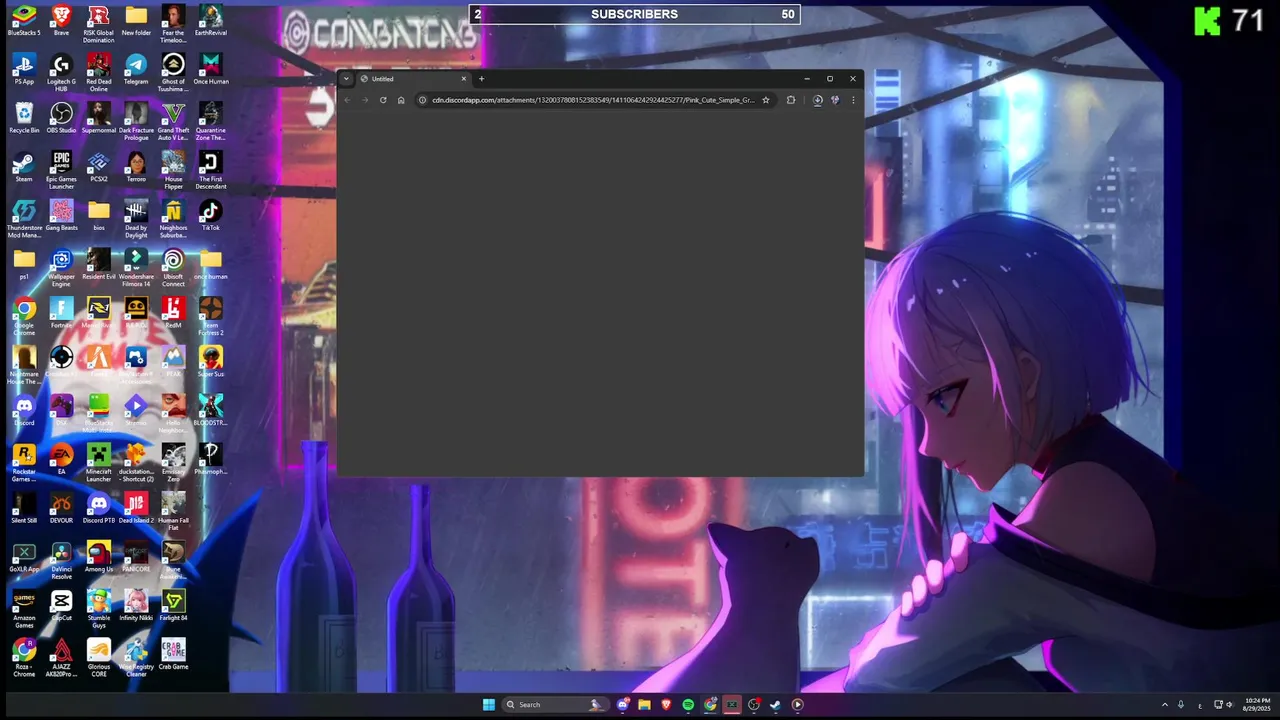Image resolution: width=1280 pixels, height=720 pixels.
Task: Bookmark this page with the star icon
Action: click(x=766, y=100)
